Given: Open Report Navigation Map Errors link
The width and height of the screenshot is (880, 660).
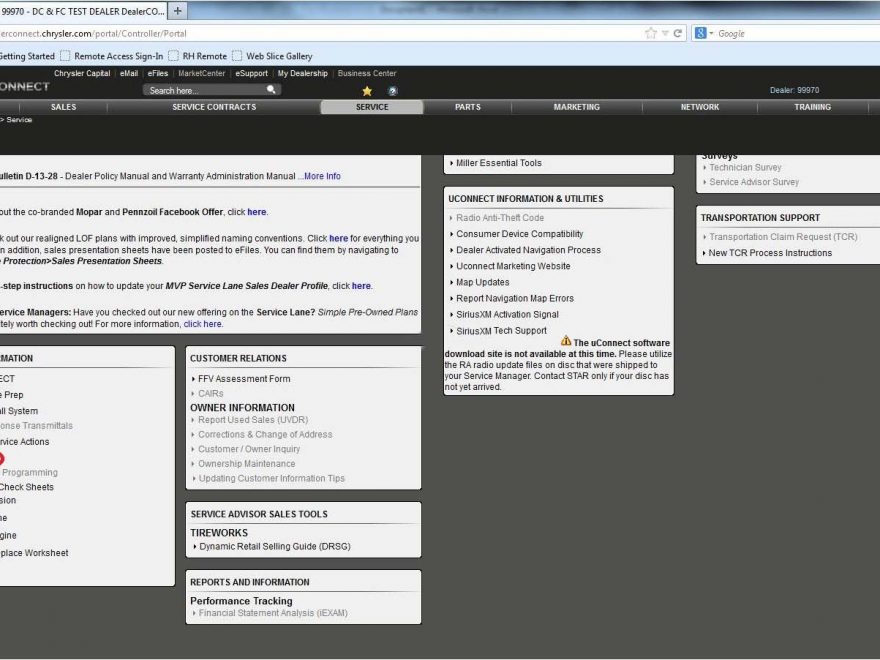Looking at the screenshot, I should click(515, 299).
